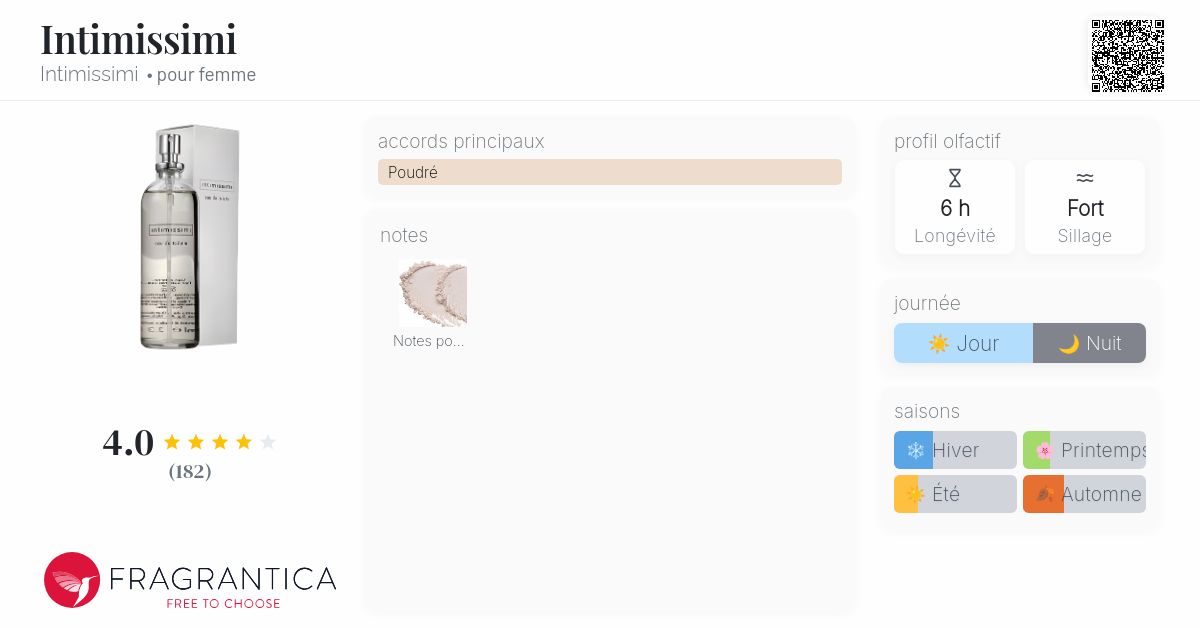Click the leaf Automne icon
Viewport: 1200px width, 628px height.
point(1044,494)
